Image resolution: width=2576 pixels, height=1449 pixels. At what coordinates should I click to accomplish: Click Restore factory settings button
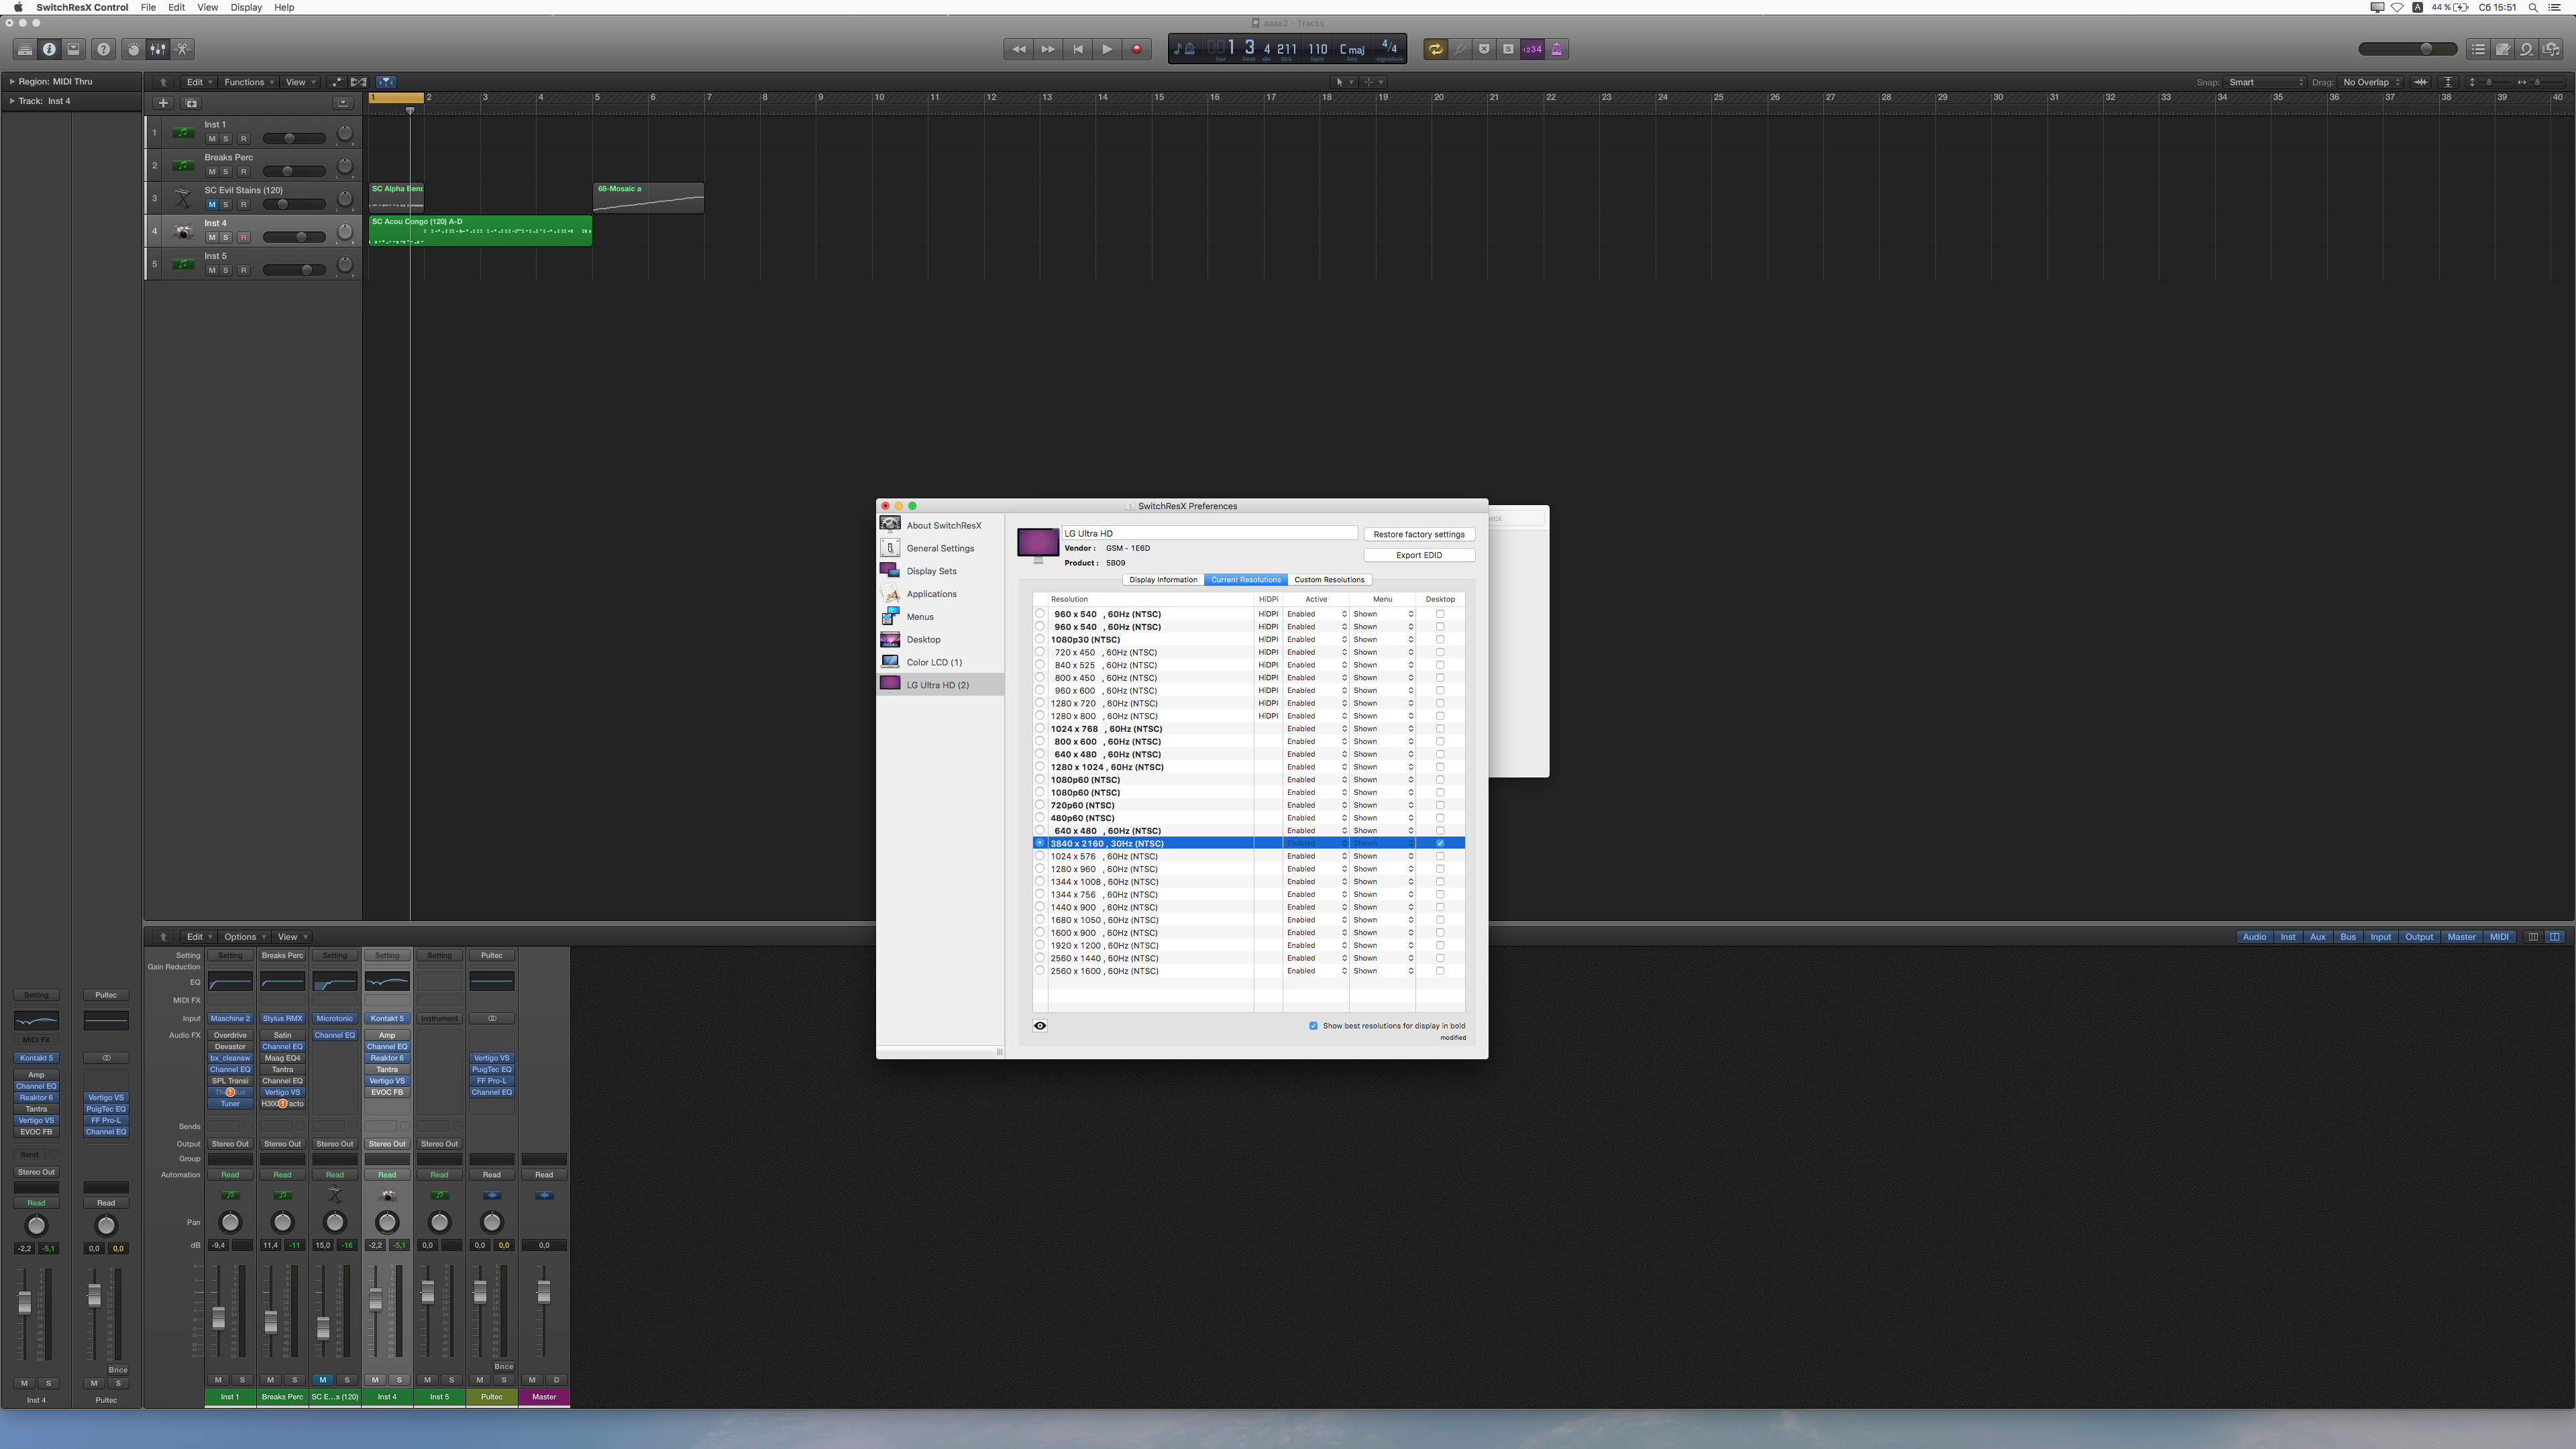1419,534
